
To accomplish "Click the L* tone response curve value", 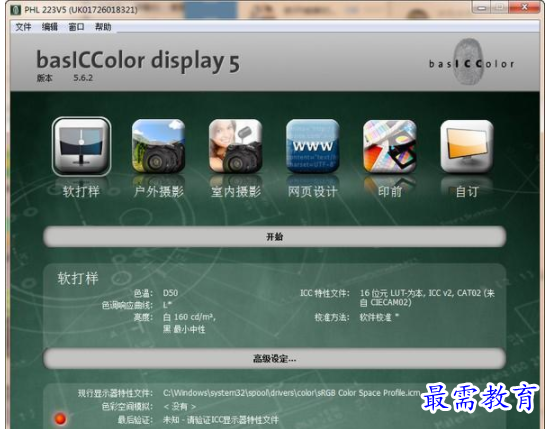I will tap(167, 305).
